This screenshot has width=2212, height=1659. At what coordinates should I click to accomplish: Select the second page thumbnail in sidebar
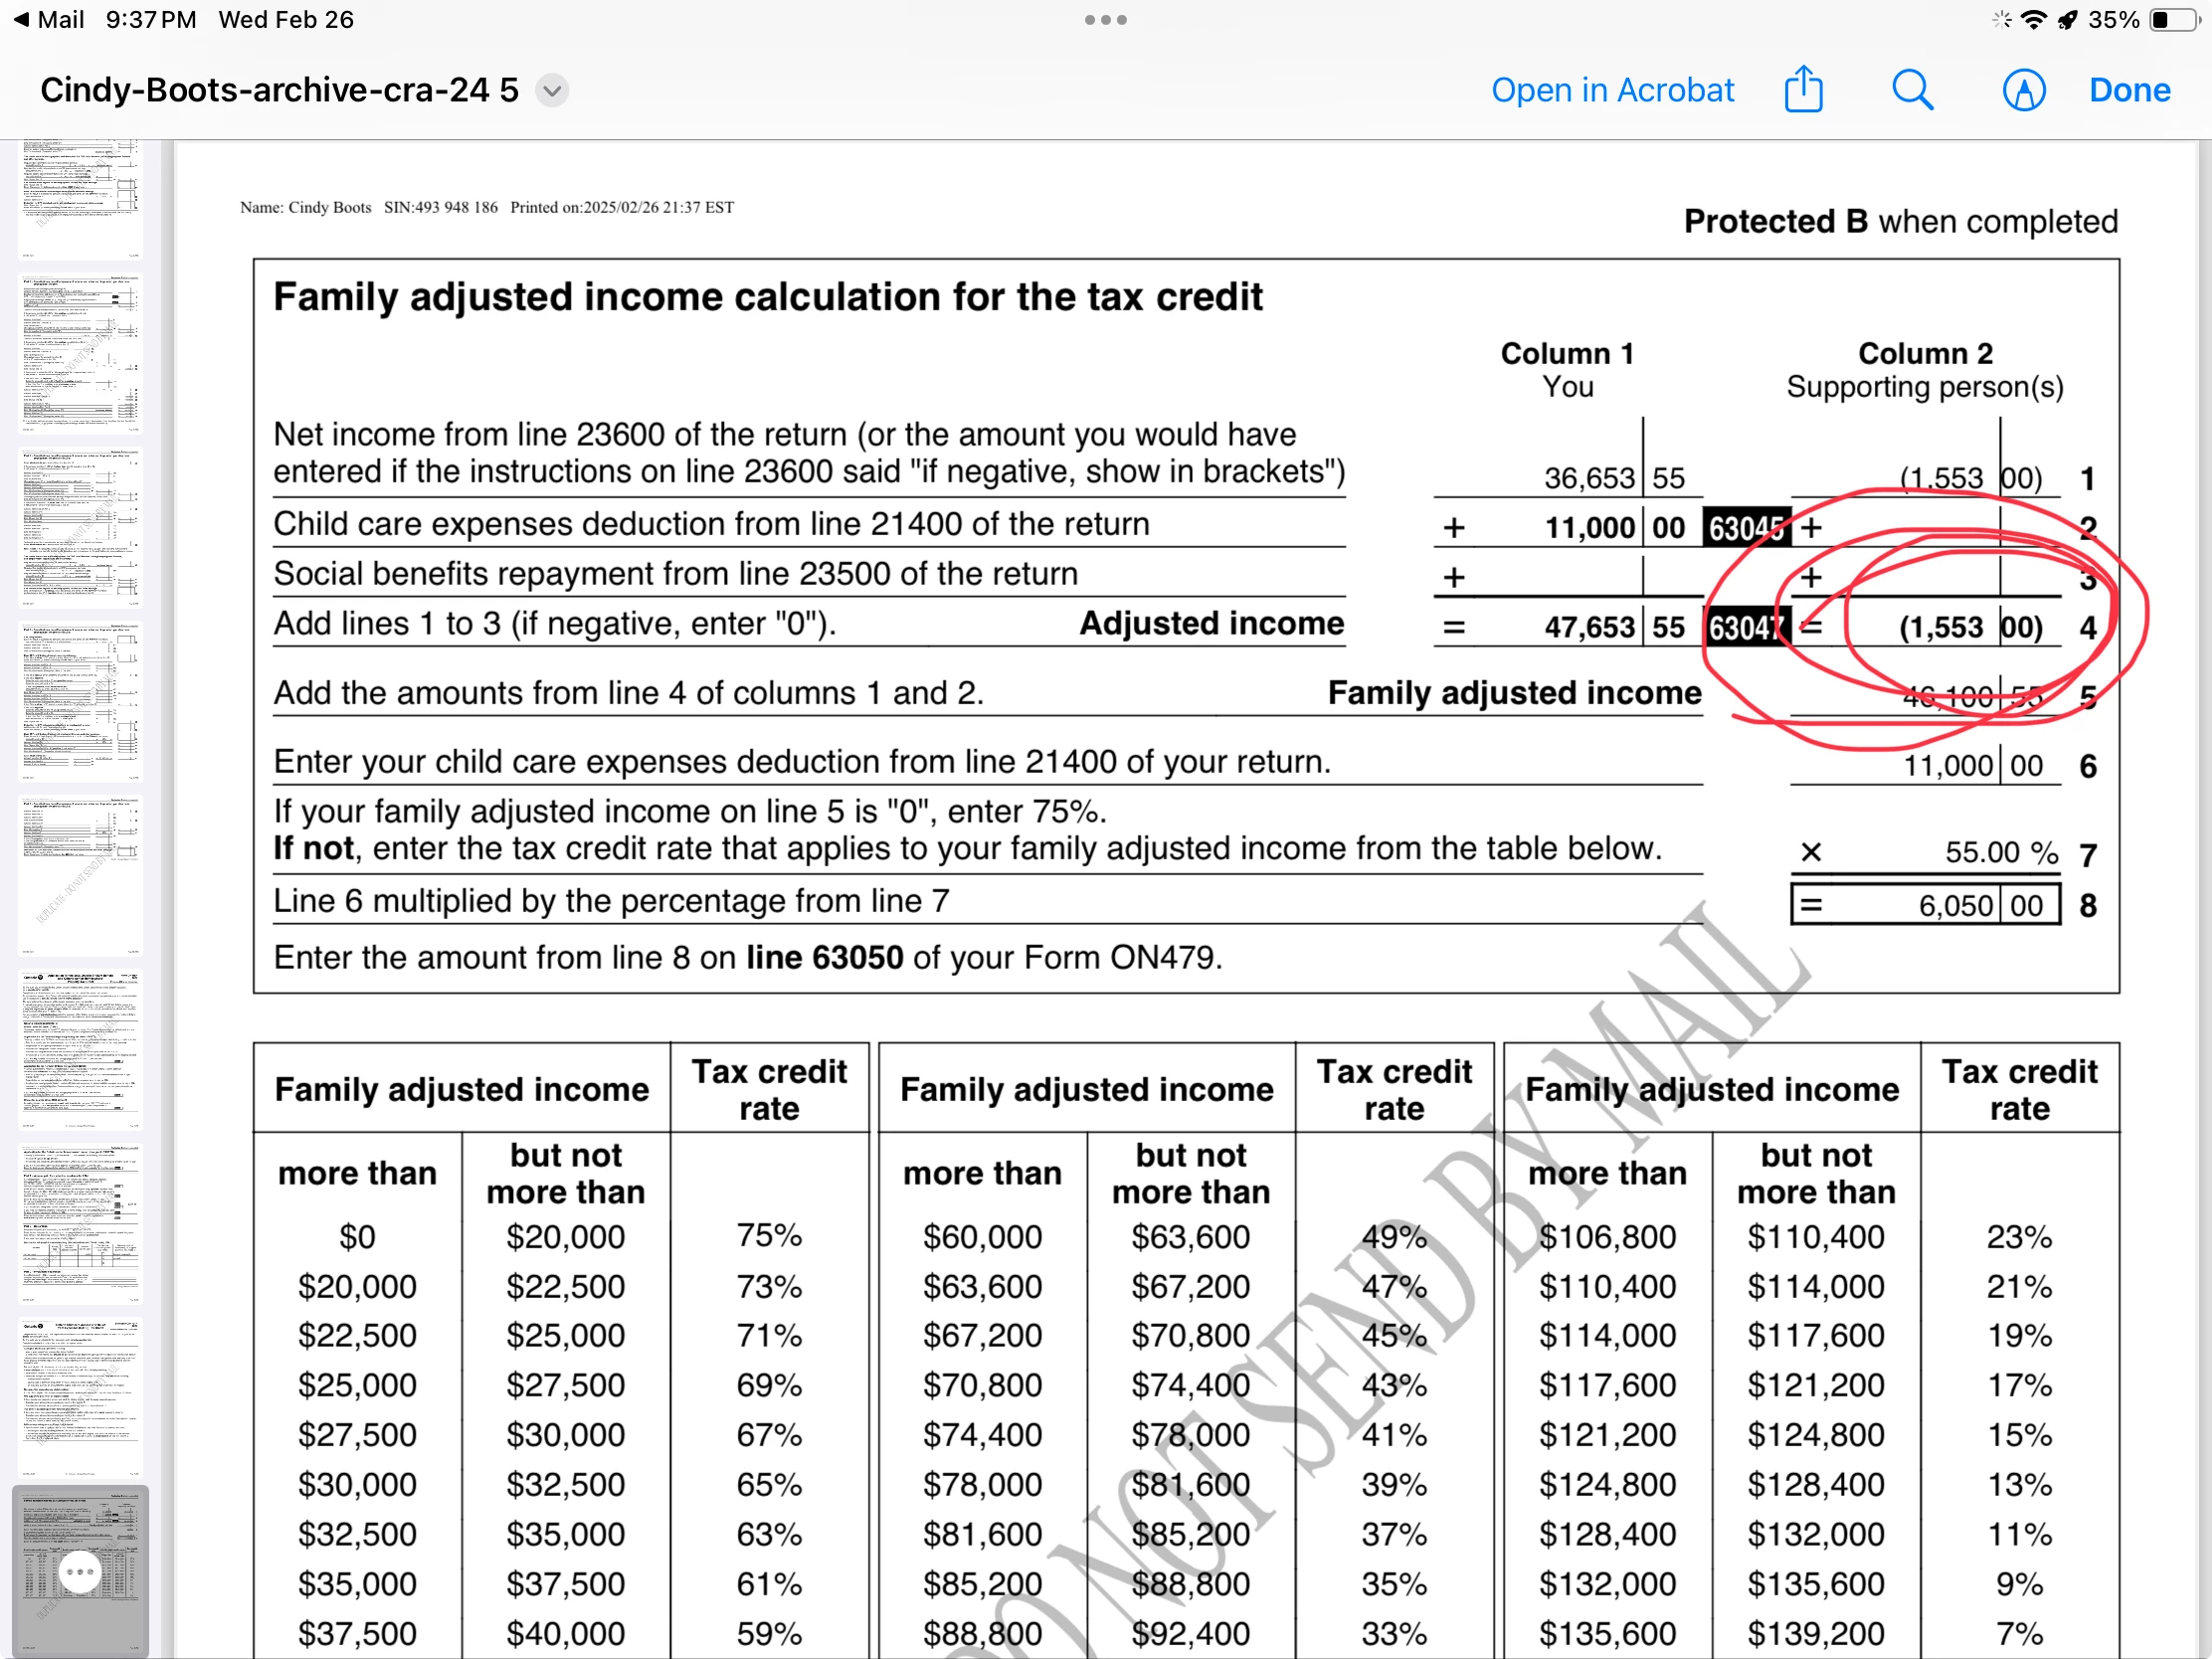(80, 352)
